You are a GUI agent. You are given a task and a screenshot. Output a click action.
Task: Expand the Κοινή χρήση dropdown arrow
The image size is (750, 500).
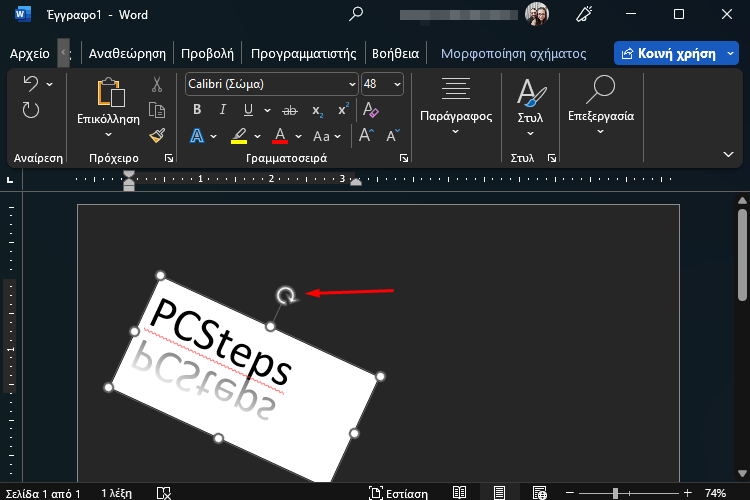731,54
